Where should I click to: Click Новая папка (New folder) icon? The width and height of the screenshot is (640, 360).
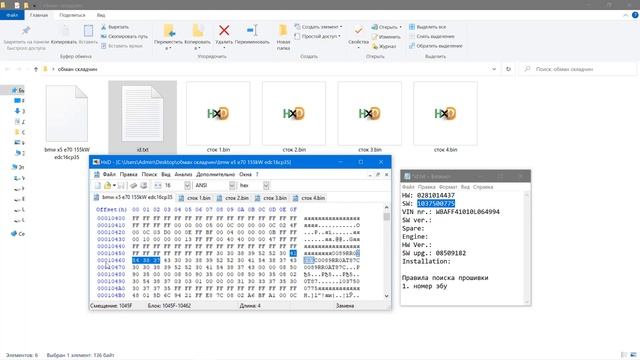point(283,32)
